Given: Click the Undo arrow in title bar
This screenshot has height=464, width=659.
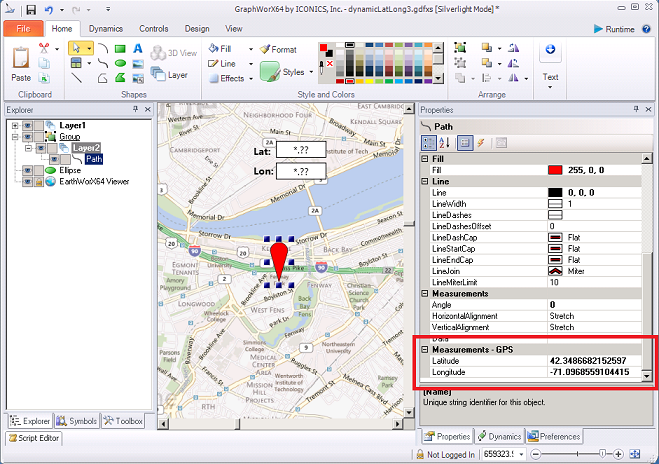Looking at the screenshot, I should pyautogui.click(x=49, y=9).
